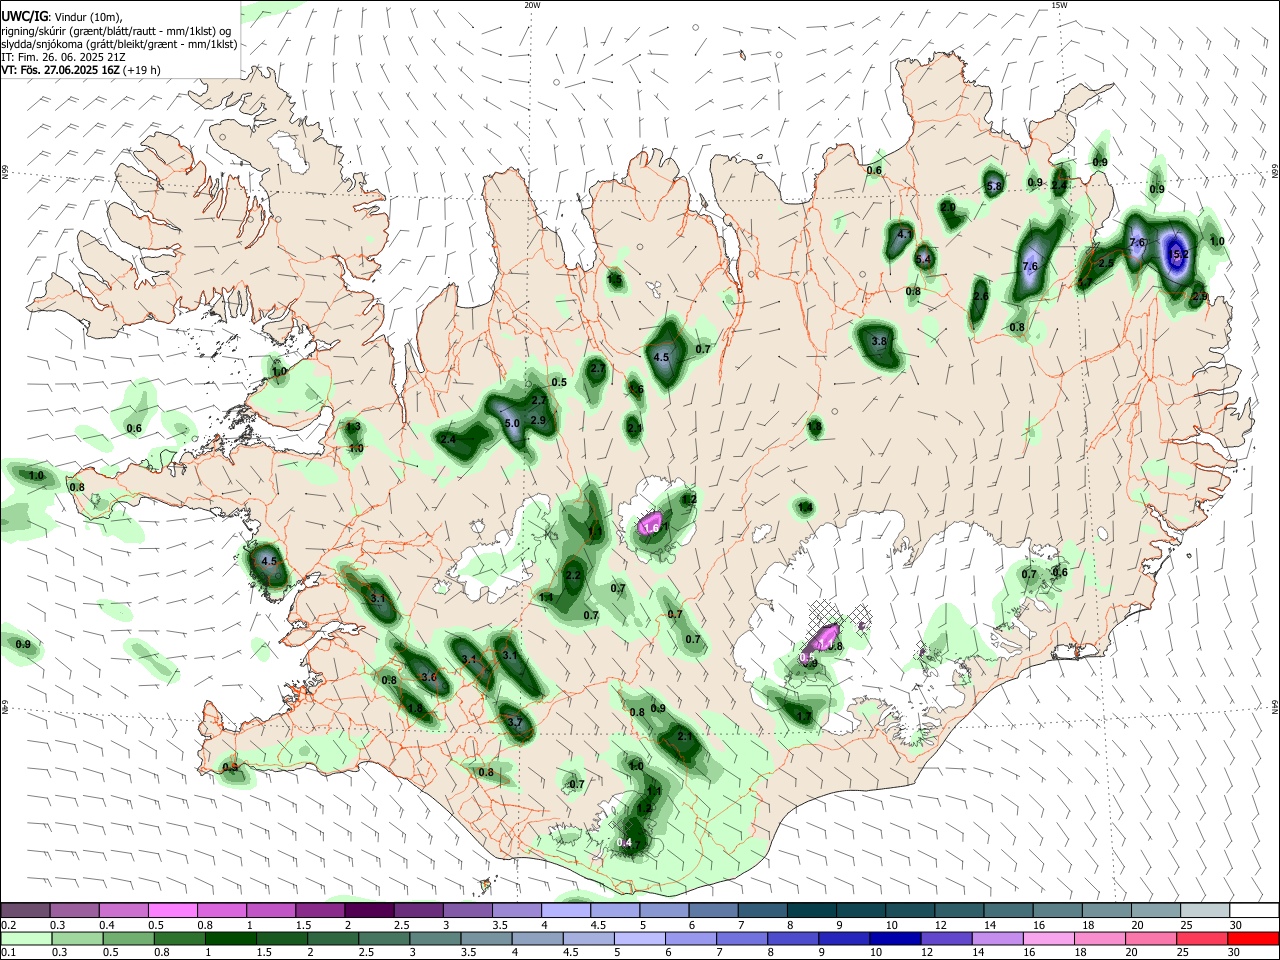Click the 5.4 rainfall value label
Image resolution: width=1280 pixels, height=960 pixels.
click(x=924, y=259)
